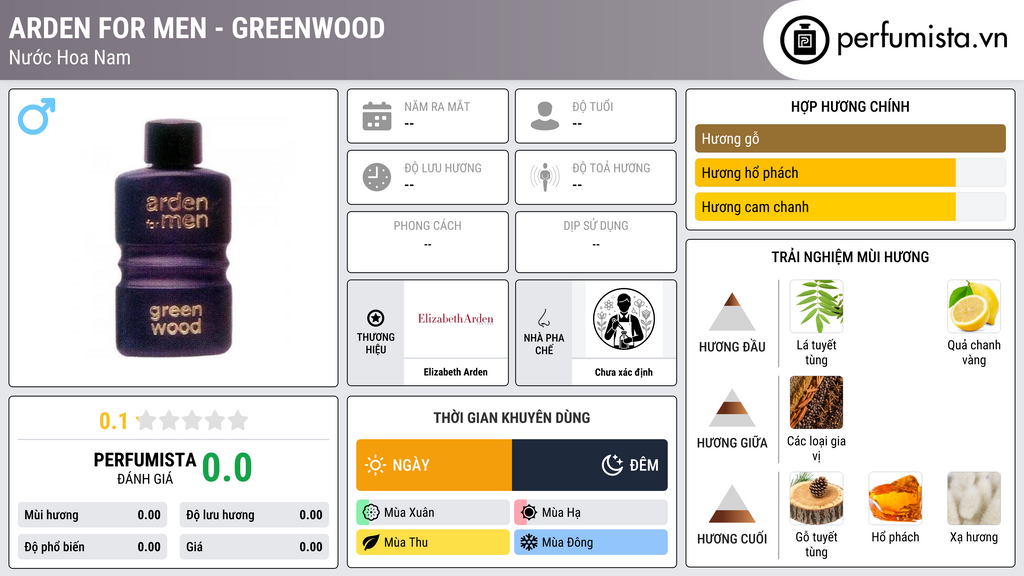
Task: Open the Các loại gia vị spices image
Action: (x=816, y=402)
